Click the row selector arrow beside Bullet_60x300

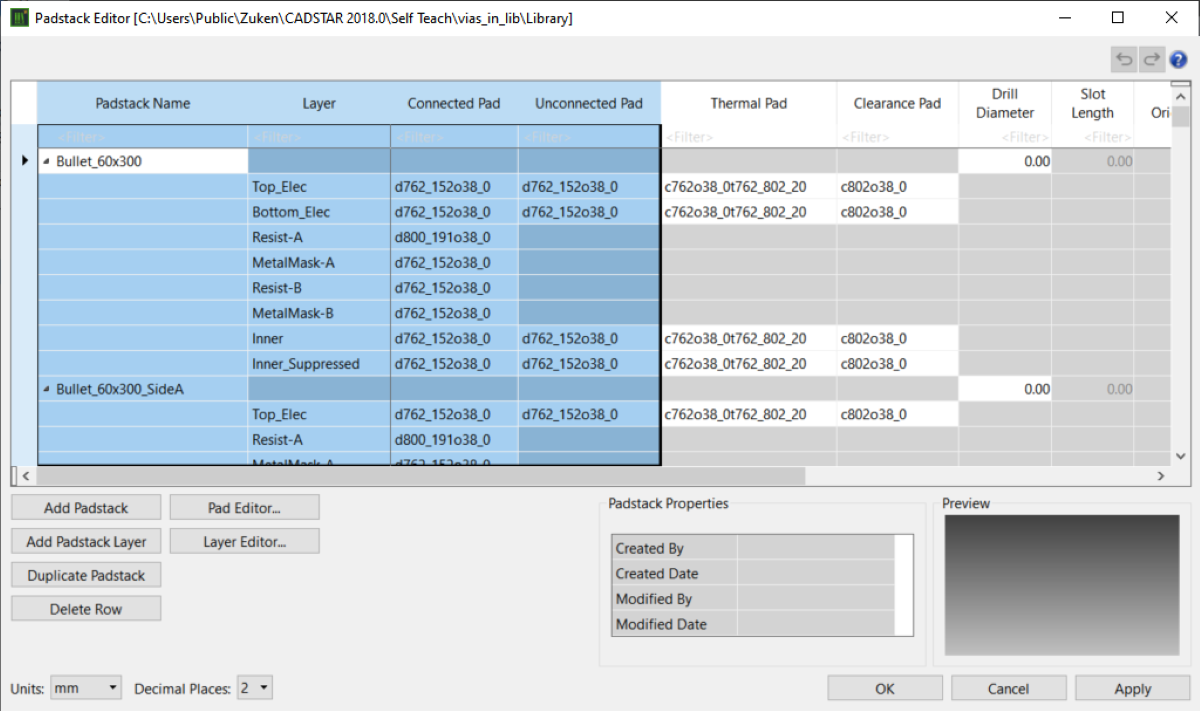(x=25, y=160)
